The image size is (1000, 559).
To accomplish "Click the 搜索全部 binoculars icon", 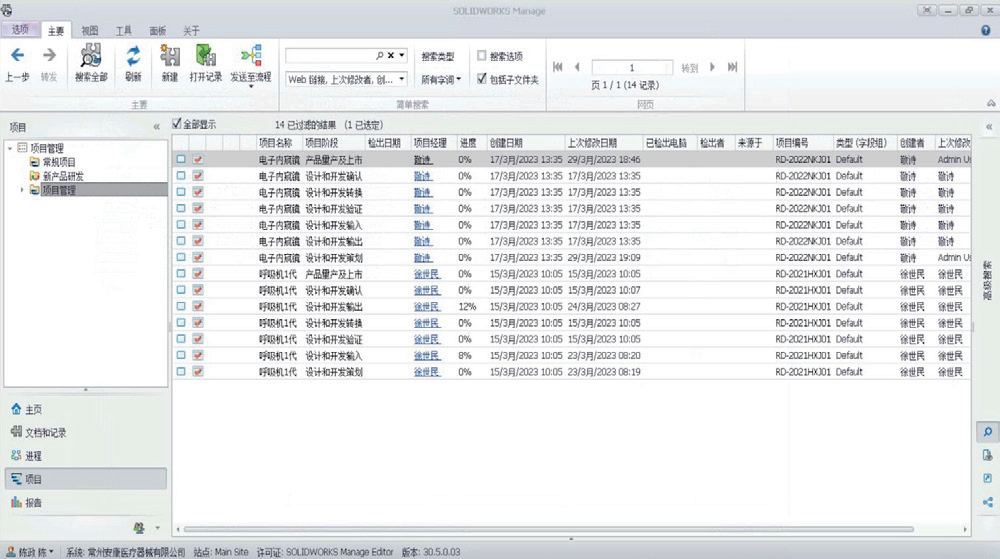I will click(91, 56).
